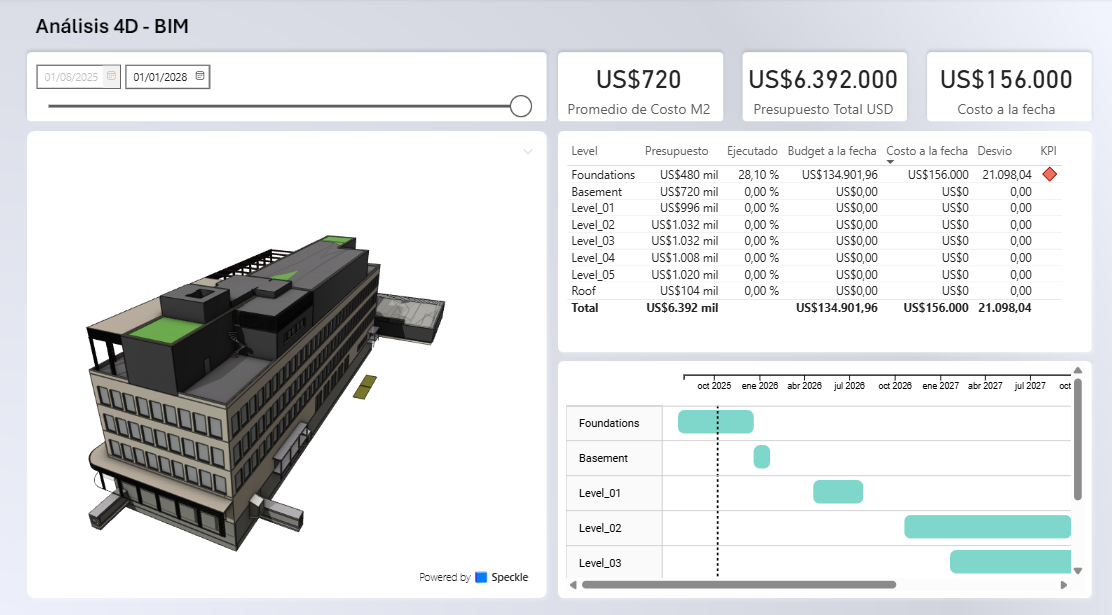Click the Gantt horizontal scrollbar thumb

tap(738, 584)
